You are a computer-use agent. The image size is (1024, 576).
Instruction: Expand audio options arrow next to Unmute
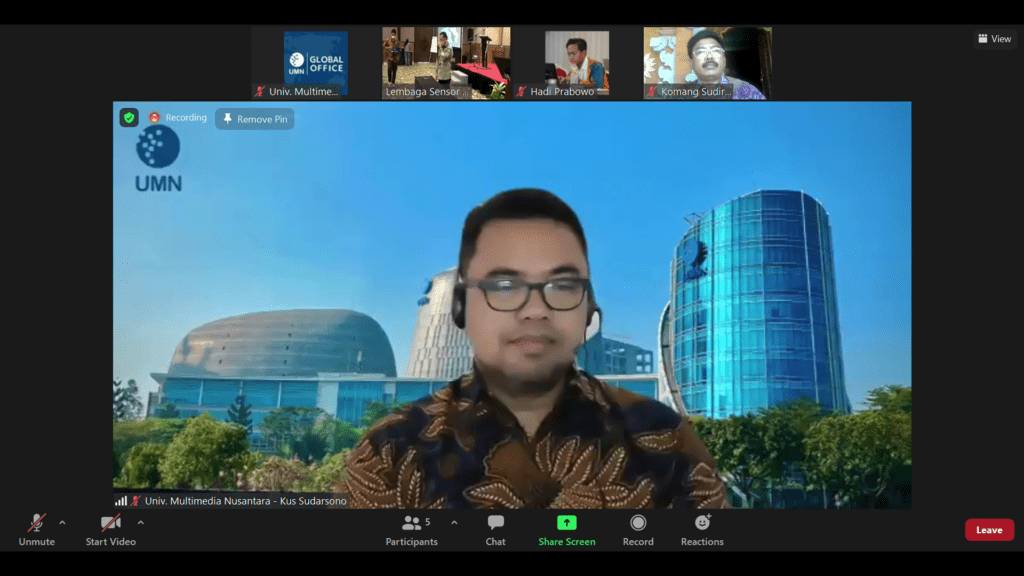62,522
